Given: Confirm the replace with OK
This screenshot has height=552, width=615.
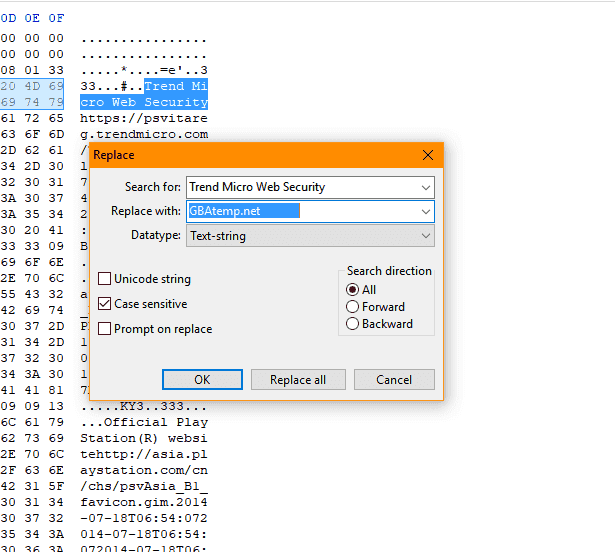Looking at the screenshot, I should tap(202, 380).
